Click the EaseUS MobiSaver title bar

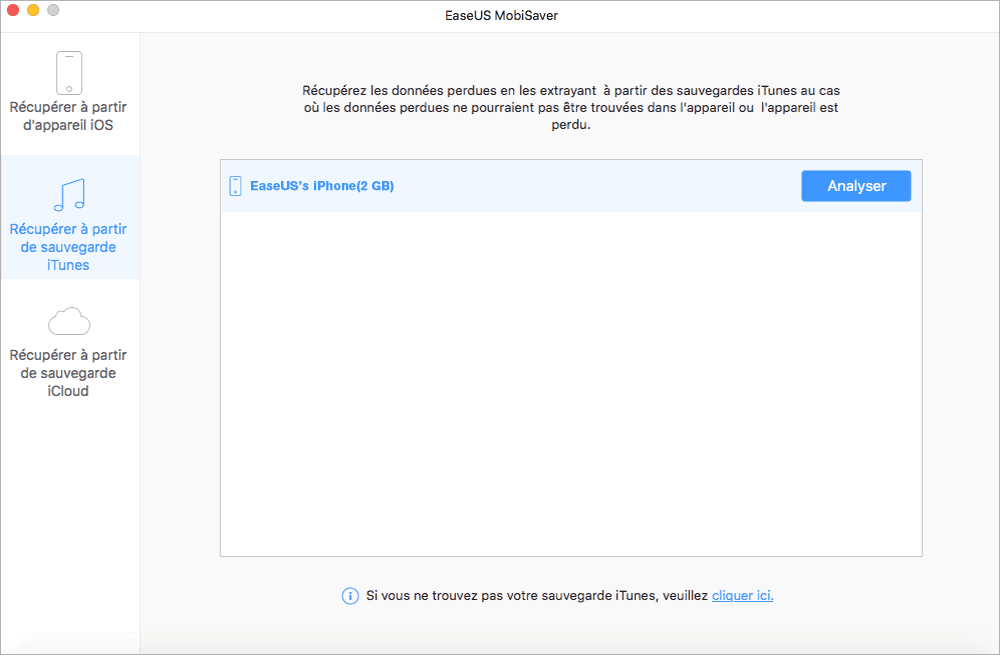tap(500, 15)
